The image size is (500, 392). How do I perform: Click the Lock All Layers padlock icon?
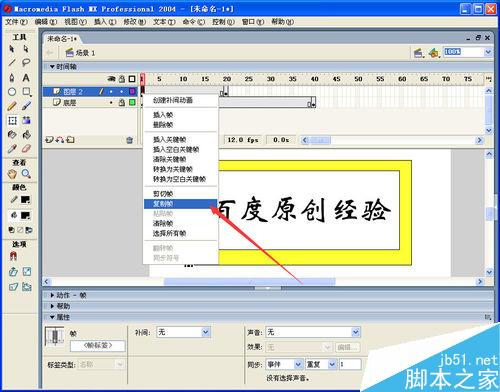(122, 79)
